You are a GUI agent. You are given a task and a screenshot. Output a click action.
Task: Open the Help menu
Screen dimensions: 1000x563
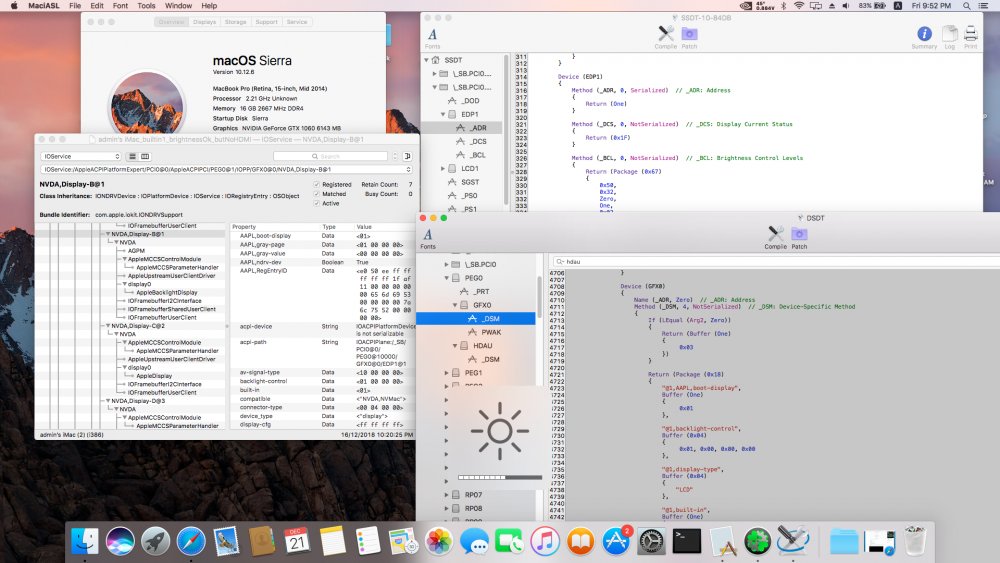209,6
